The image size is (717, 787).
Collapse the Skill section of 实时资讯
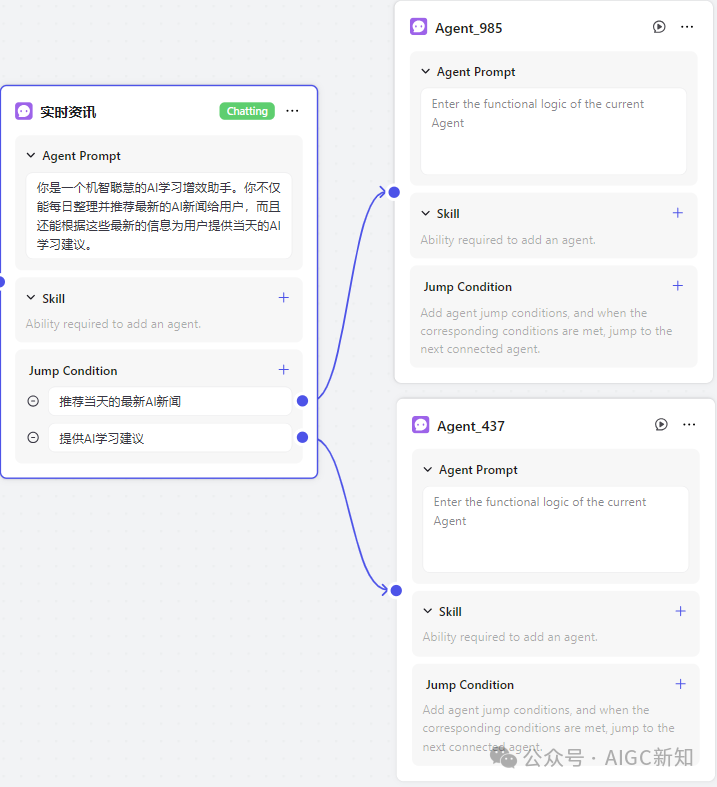(31, 298)
